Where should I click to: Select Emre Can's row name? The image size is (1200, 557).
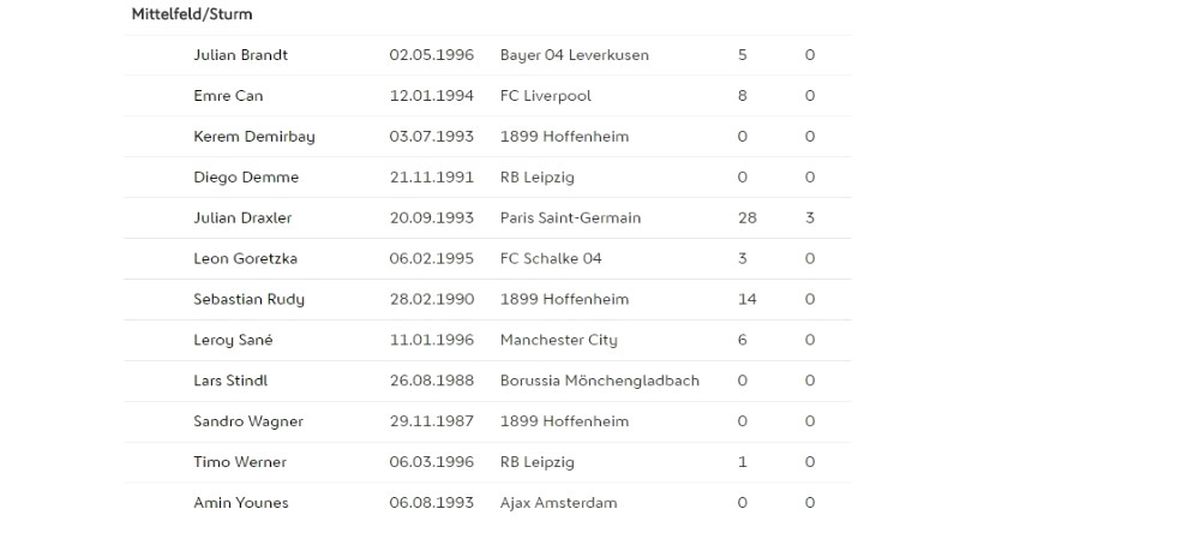(x=228, y=96)
